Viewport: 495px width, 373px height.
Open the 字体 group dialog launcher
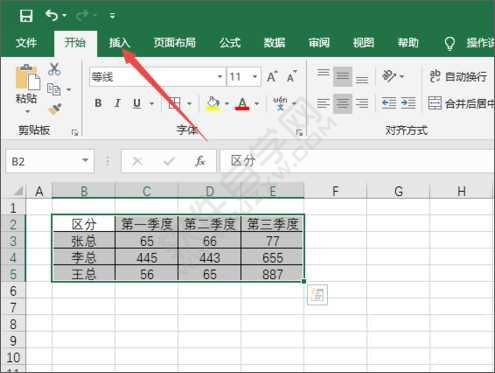point(299,132)
